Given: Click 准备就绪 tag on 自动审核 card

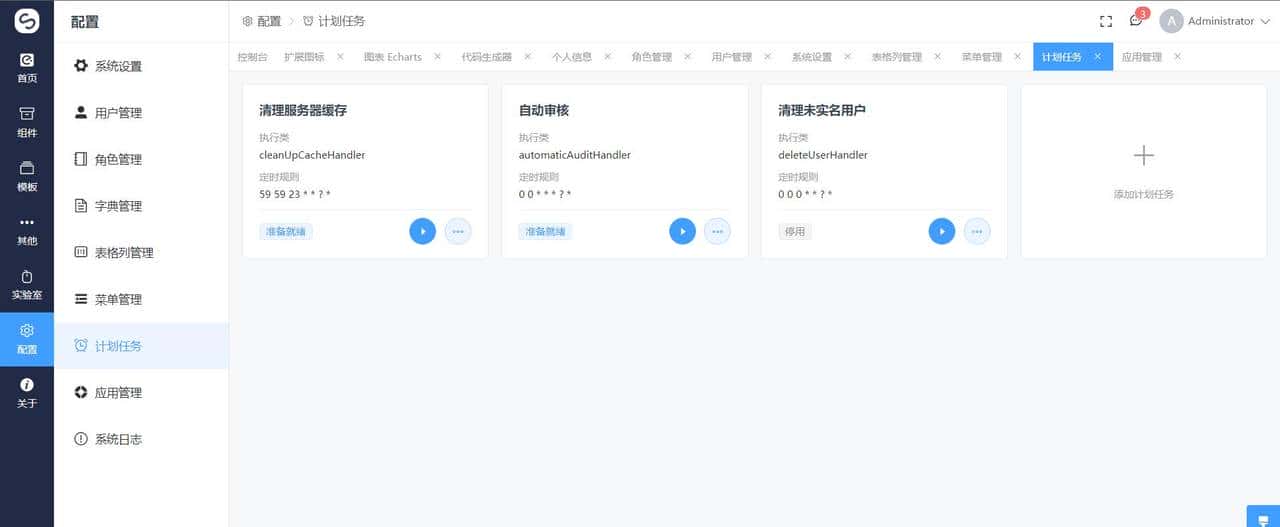Looking at the screenshot, I should coord(545,231).
